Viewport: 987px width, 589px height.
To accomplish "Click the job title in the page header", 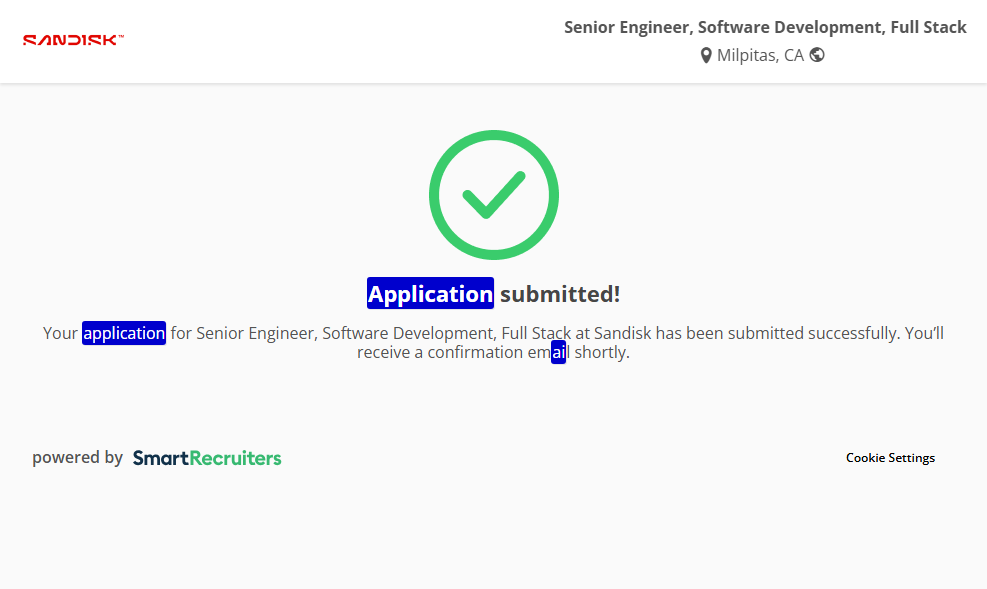I will [765, 27].
